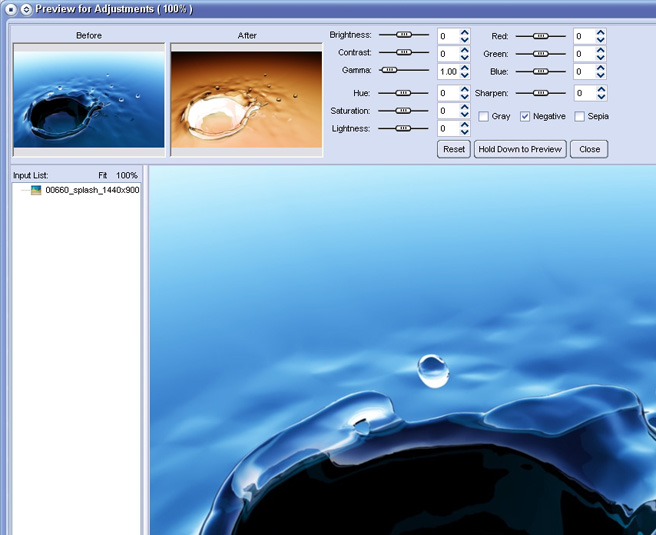Click the Blue value field
Viewport: 656px width, 535px height.
click(x=585, y=72)
